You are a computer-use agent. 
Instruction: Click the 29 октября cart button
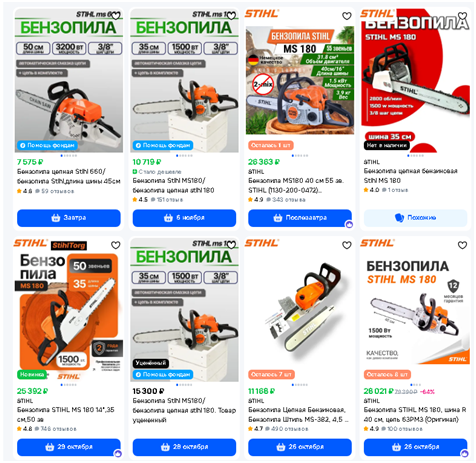(x=69, y=447)
